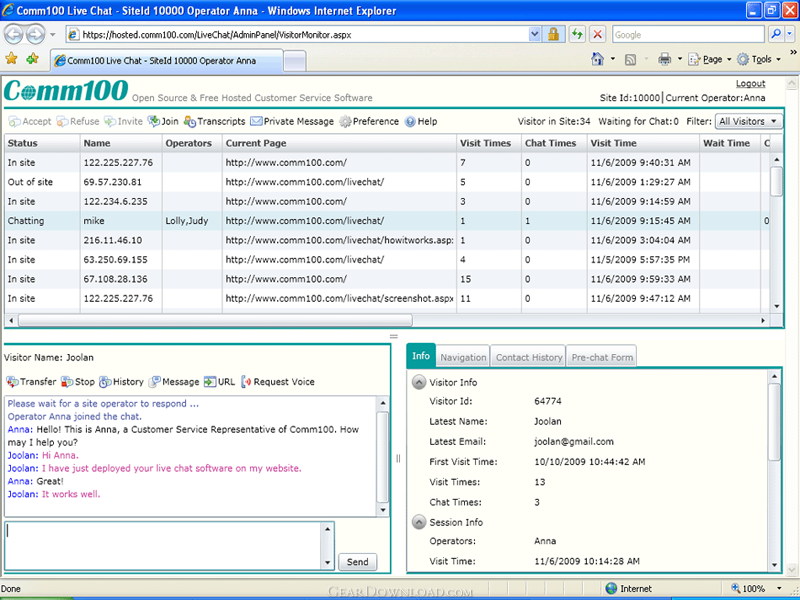The width and height of the screenshot is (800, 600).
Task: Transfer the chat to another operator
Action: pos(31,382)
